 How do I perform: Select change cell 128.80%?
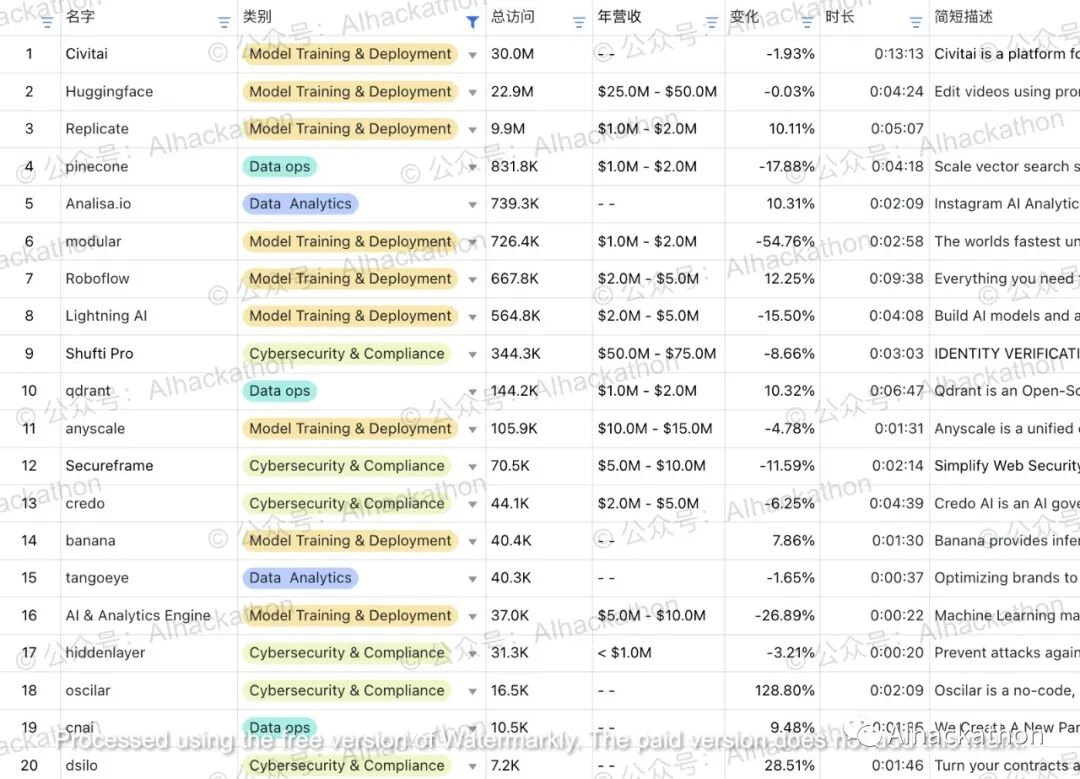(x=772, y=690)
